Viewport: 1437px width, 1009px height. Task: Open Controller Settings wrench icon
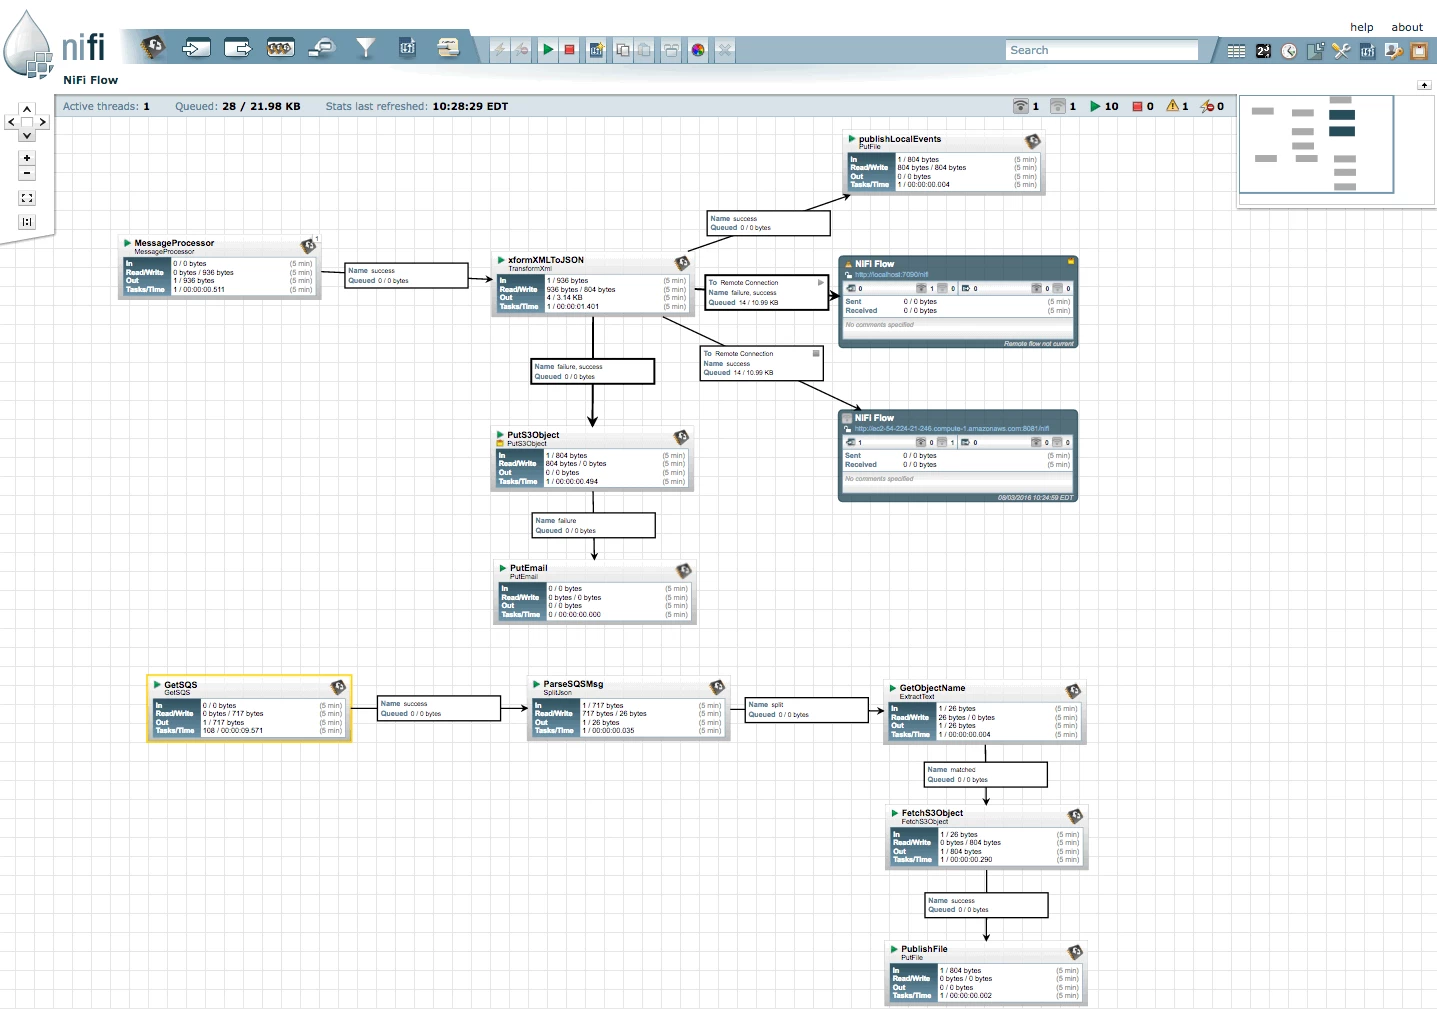click(1341, 51)
